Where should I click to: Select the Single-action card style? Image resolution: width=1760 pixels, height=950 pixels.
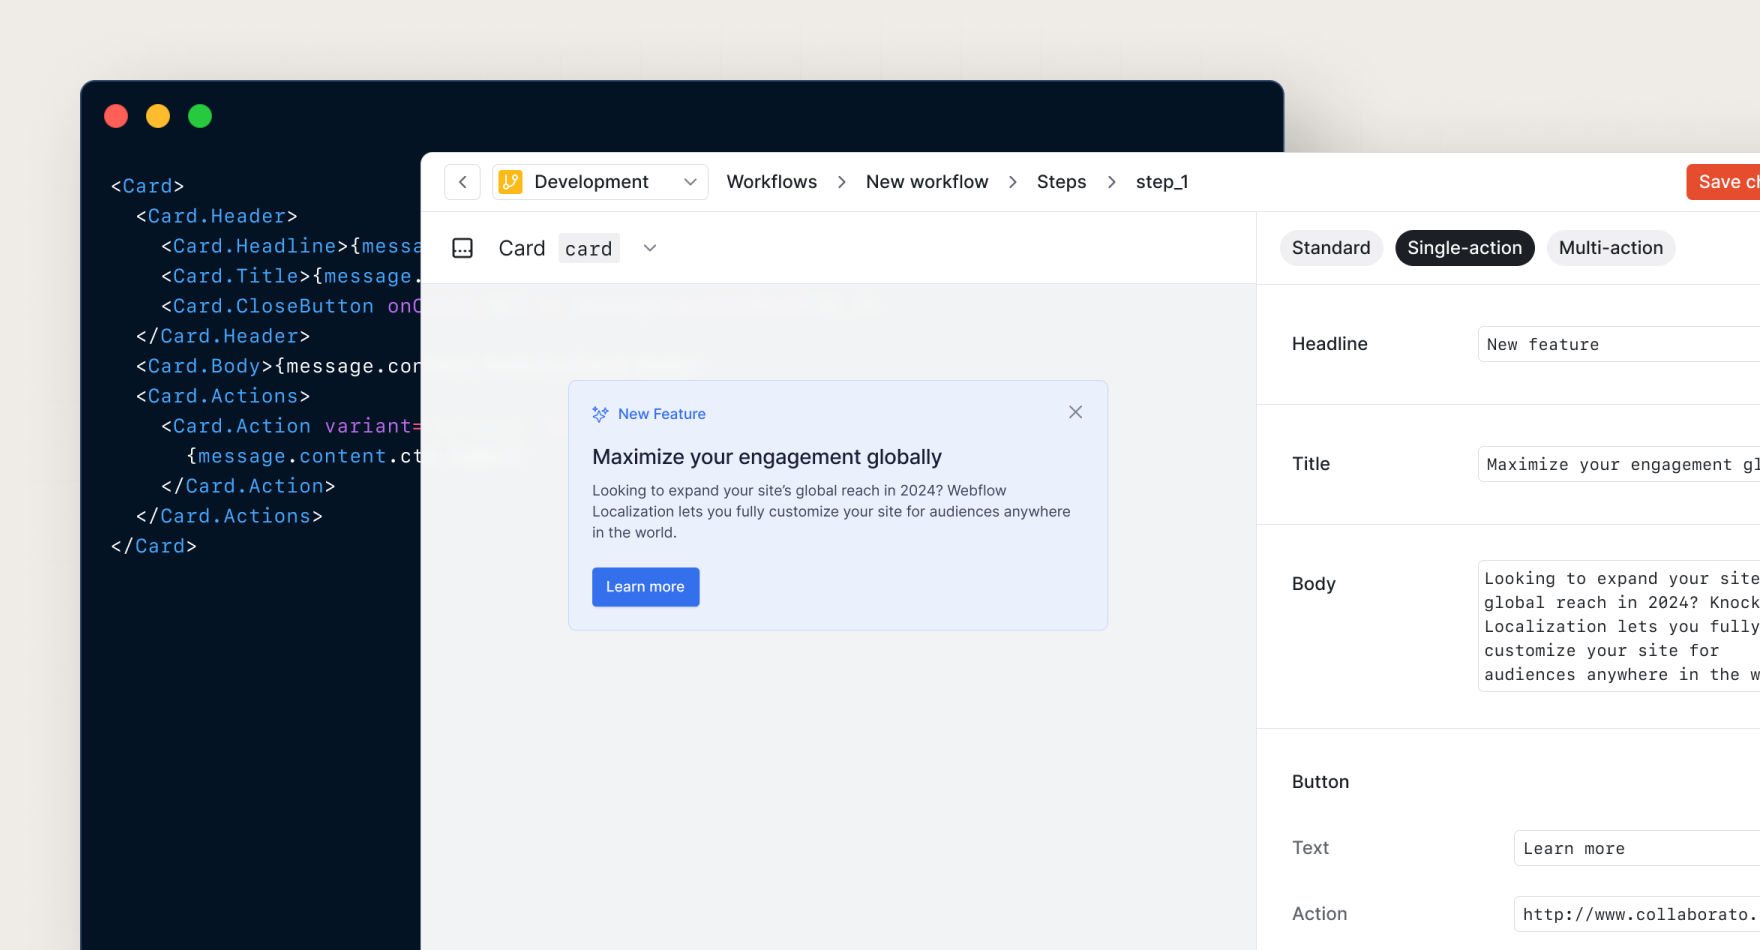click(x=1464, y=247)
